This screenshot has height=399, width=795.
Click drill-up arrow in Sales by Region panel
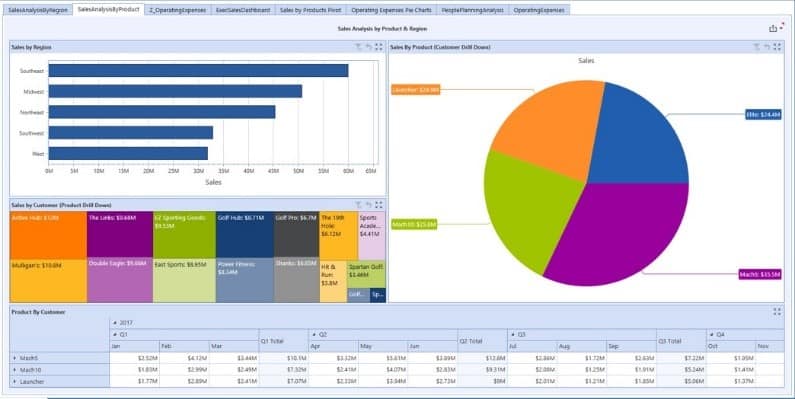(369, 47)
